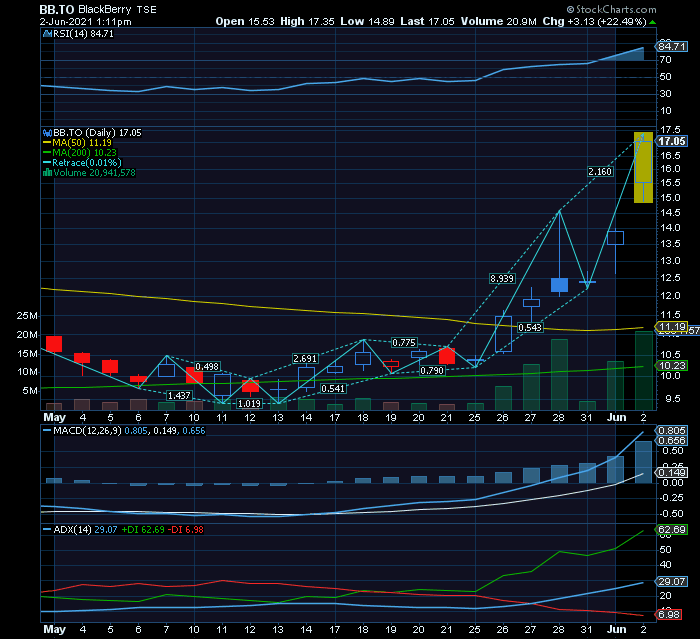Click the 2.160 retracement label
The width and height of the screenshot is (700, 639).
(x=600, y=171)
